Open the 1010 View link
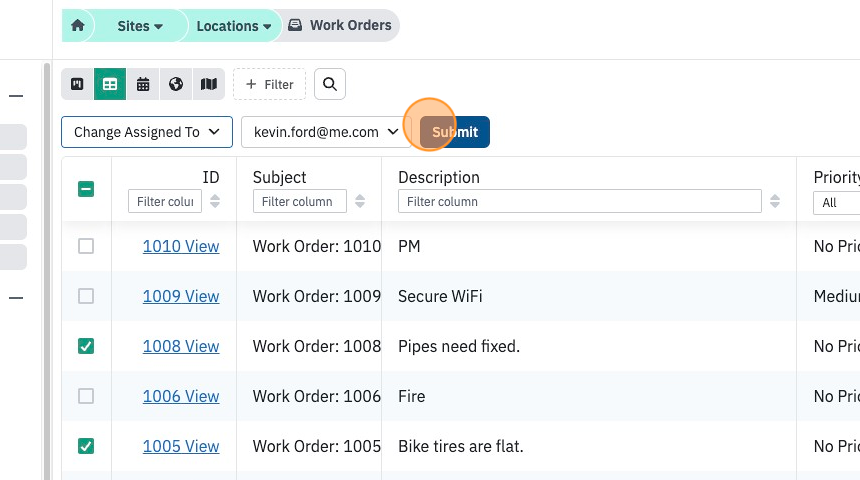 pos(181,246)
